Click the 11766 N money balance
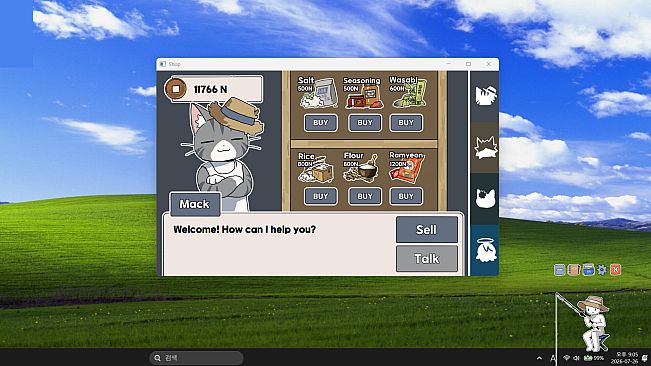This screenshot has height=366, width=651. 210,89
